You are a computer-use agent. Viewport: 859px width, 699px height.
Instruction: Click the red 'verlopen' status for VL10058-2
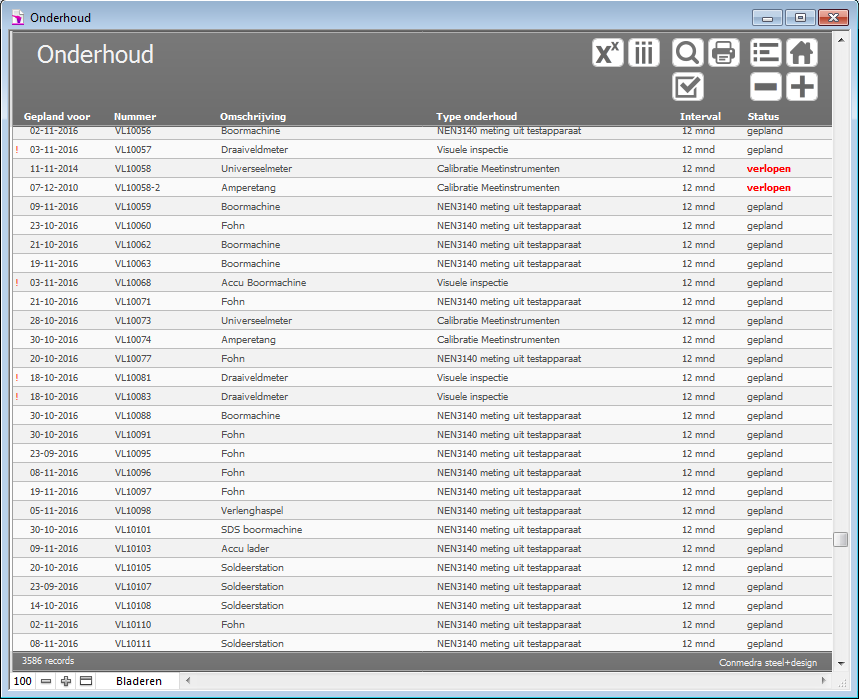click(768, 188)
